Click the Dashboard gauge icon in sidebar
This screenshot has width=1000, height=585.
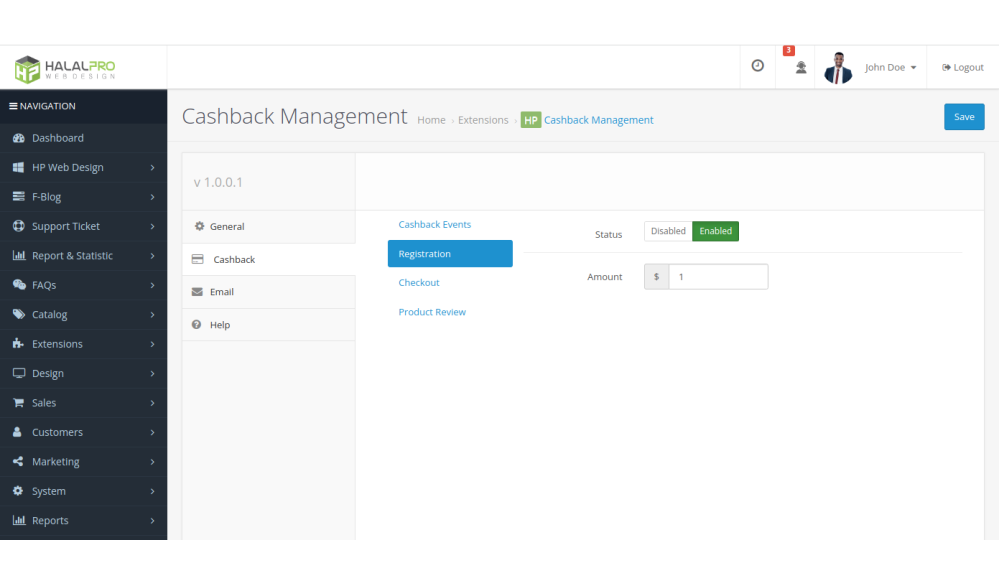18,138
